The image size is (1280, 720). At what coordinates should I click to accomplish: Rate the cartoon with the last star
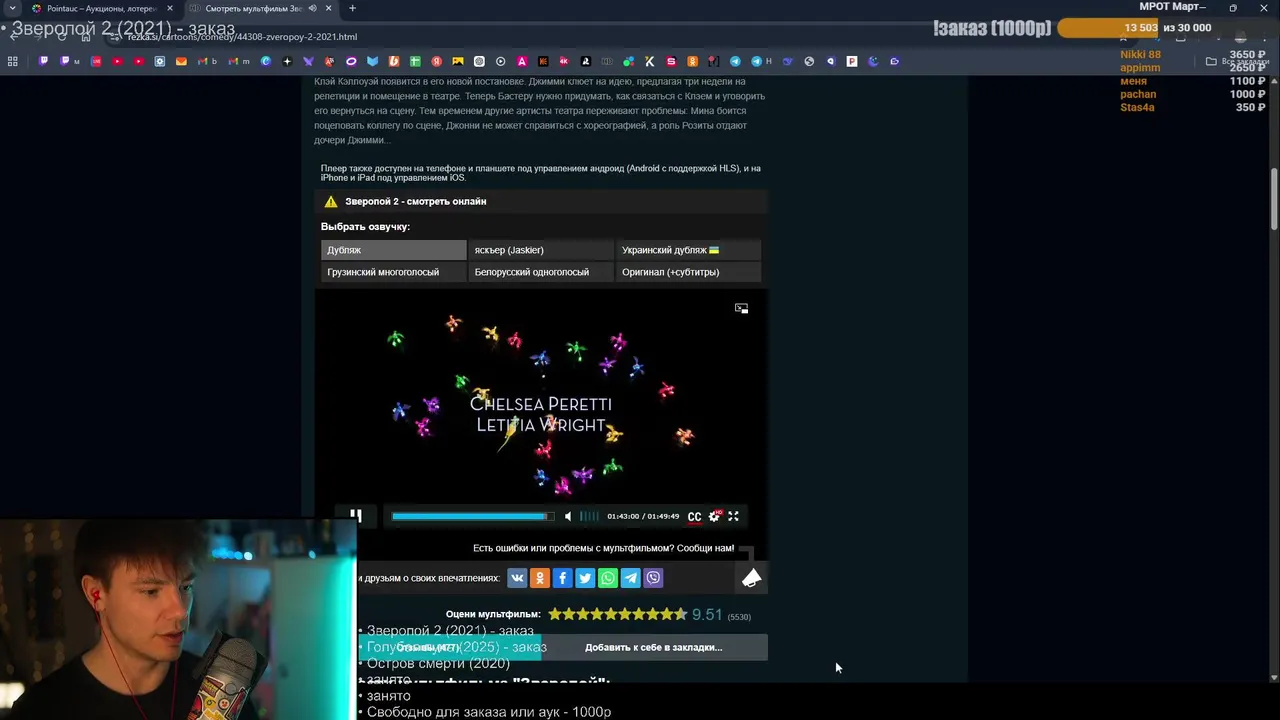pyautogui.click(x=681, y=614)
